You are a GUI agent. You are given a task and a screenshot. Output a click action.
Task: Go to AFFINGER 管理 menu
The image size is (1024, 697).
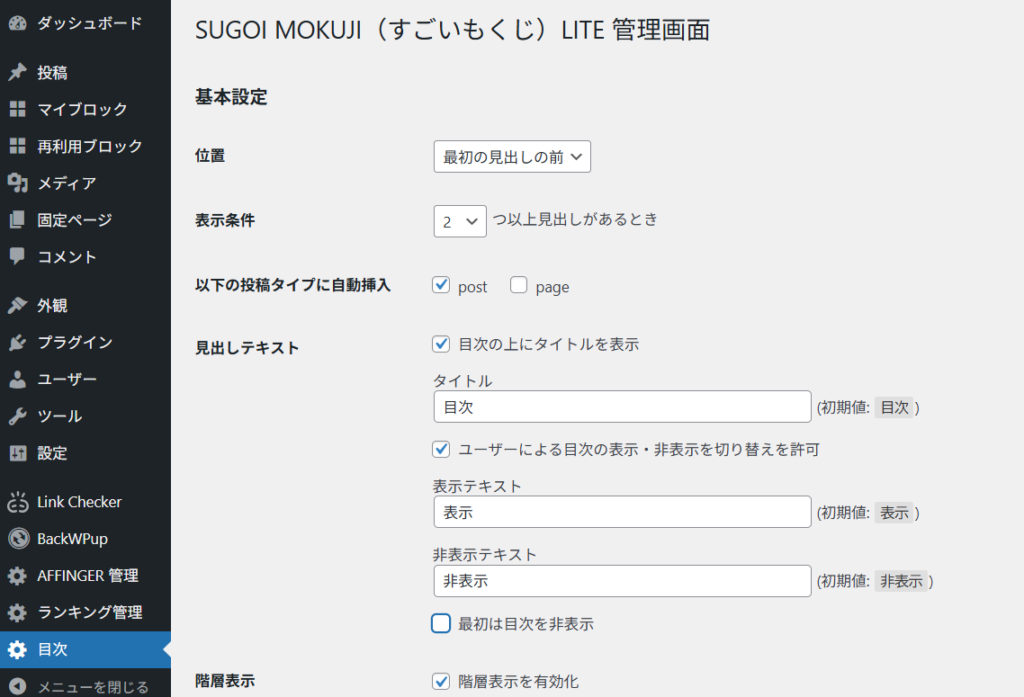click(x=87, y=576)
